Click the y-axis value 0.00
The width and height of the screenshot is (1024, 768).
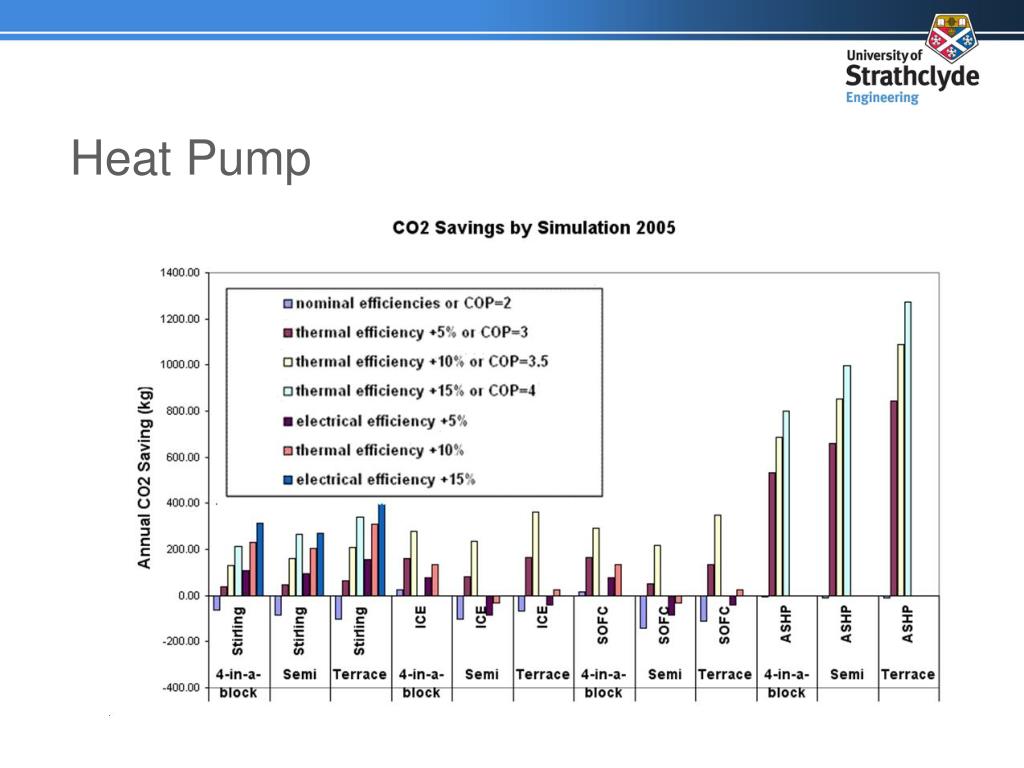[189, 596]
